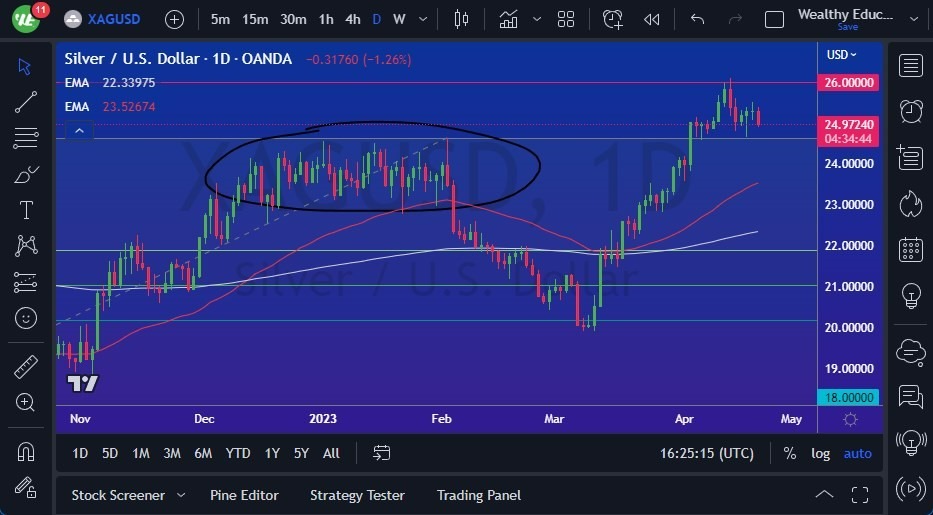Open the idea streams icon
Viewport: 933px width, 515px height.
[910, 442]
